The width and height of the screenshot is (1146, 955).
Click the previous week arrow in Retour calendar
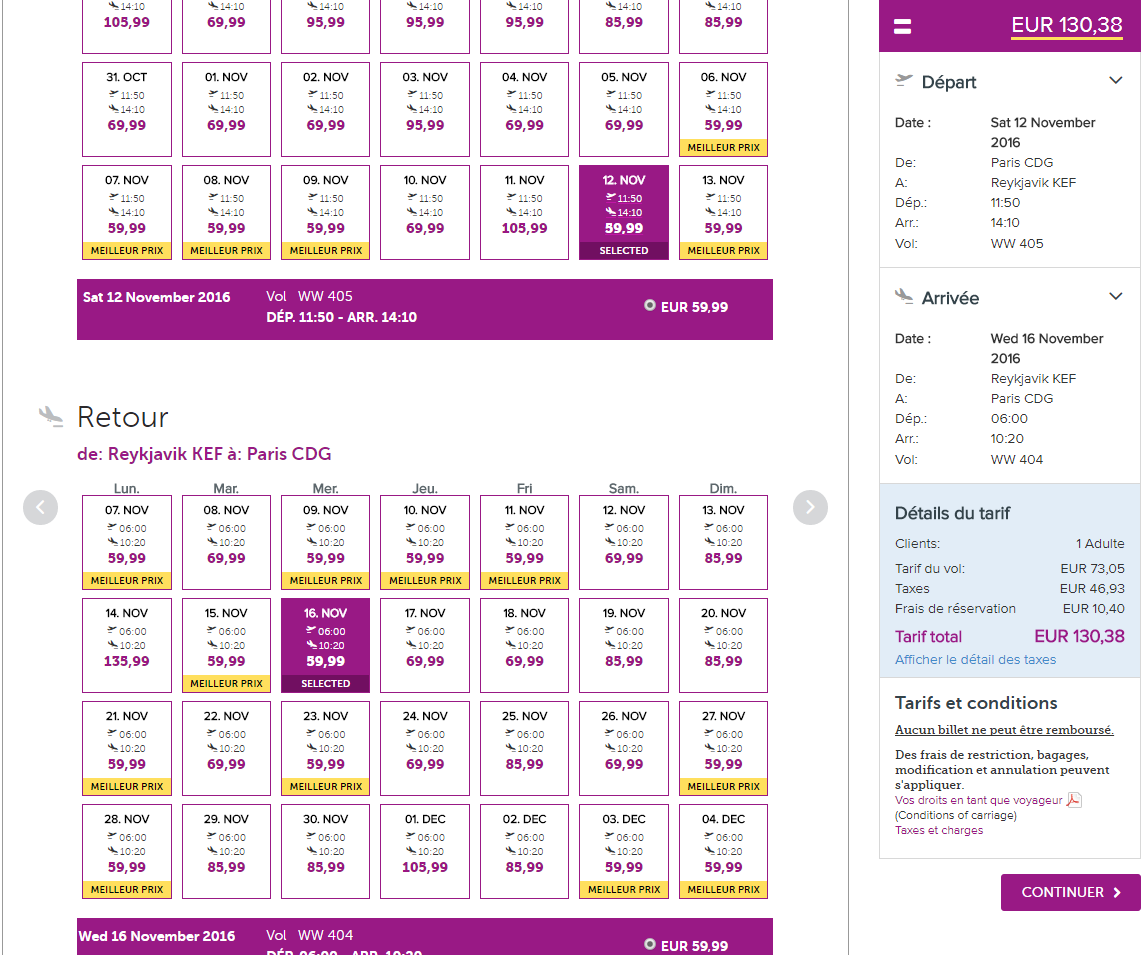(40, 507)
